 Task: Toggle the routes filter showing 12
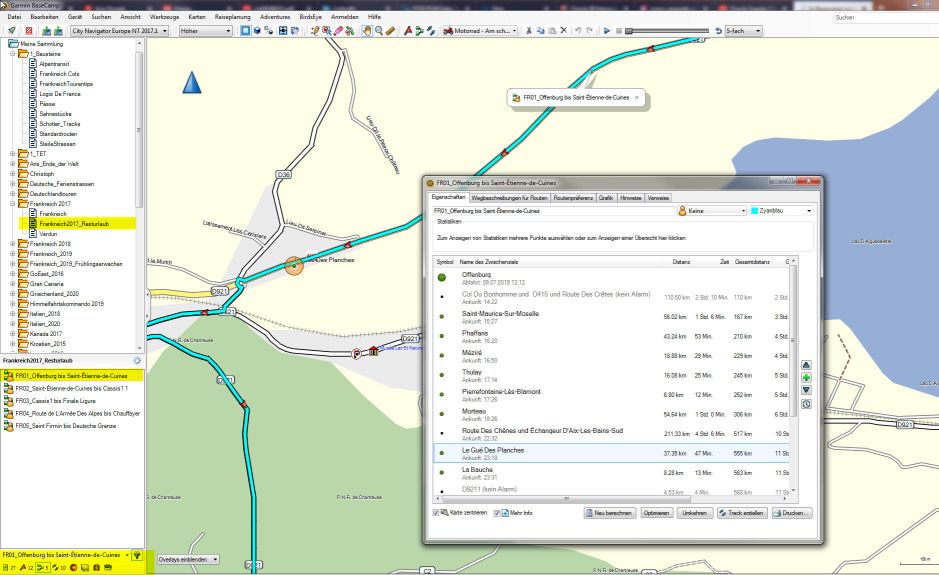tap(26, 568)
